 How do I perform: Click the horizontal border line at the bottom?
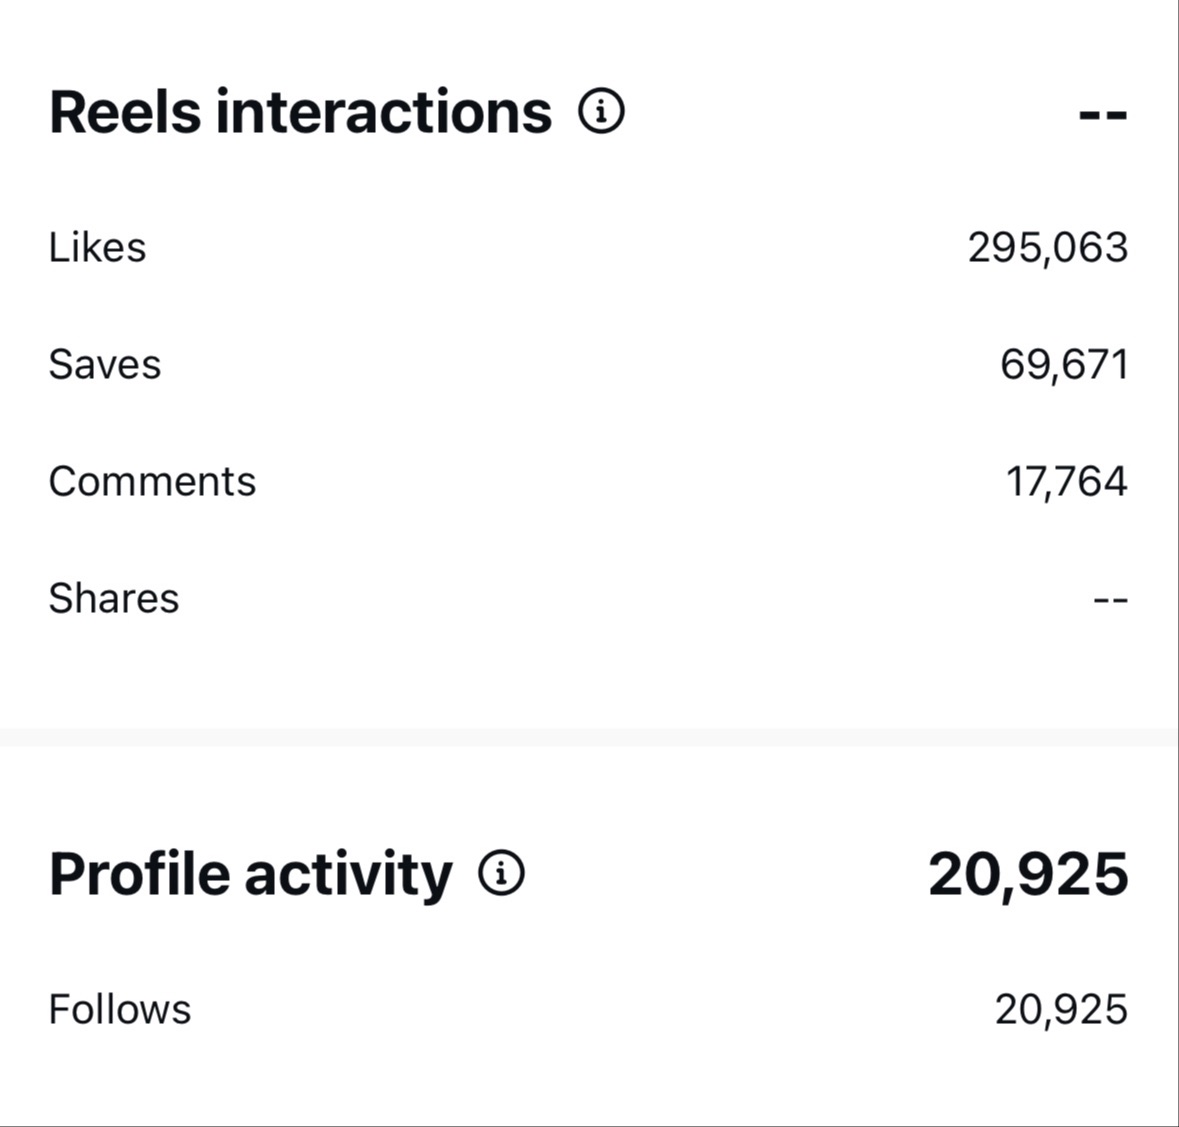[589, 1125]
